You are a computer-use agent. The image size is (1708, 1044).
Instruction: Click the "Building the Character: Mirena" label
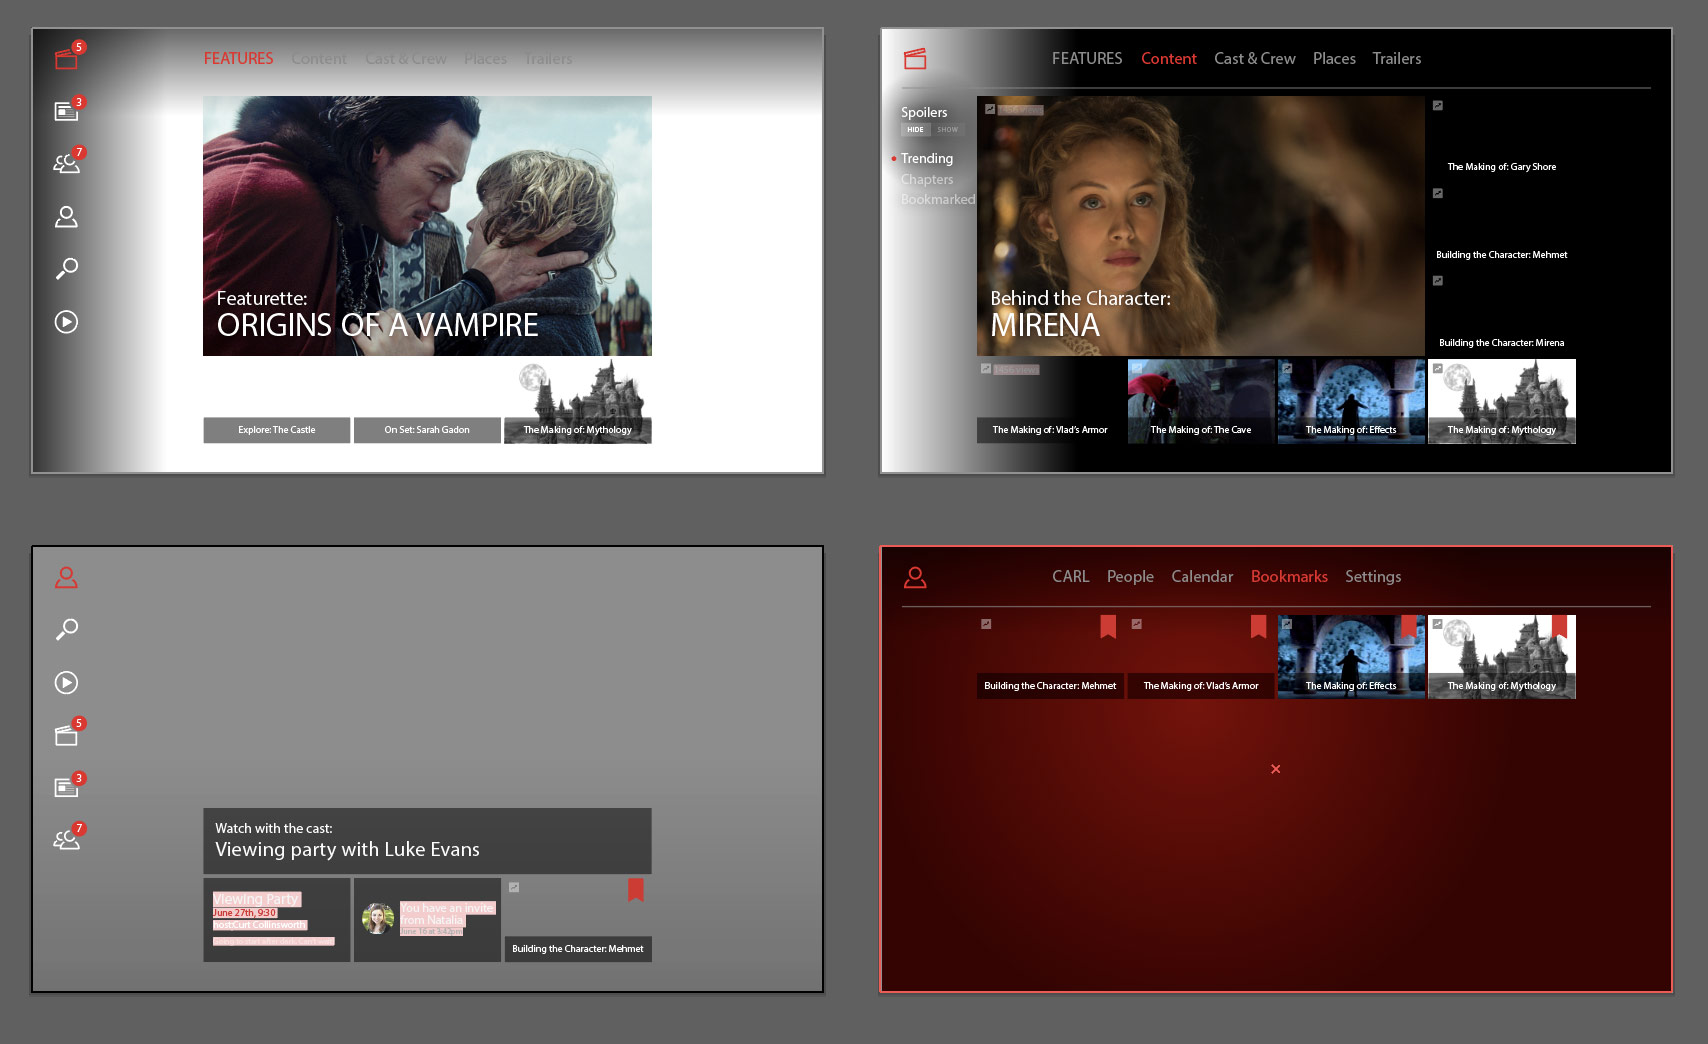click(x=1502, y=343)
